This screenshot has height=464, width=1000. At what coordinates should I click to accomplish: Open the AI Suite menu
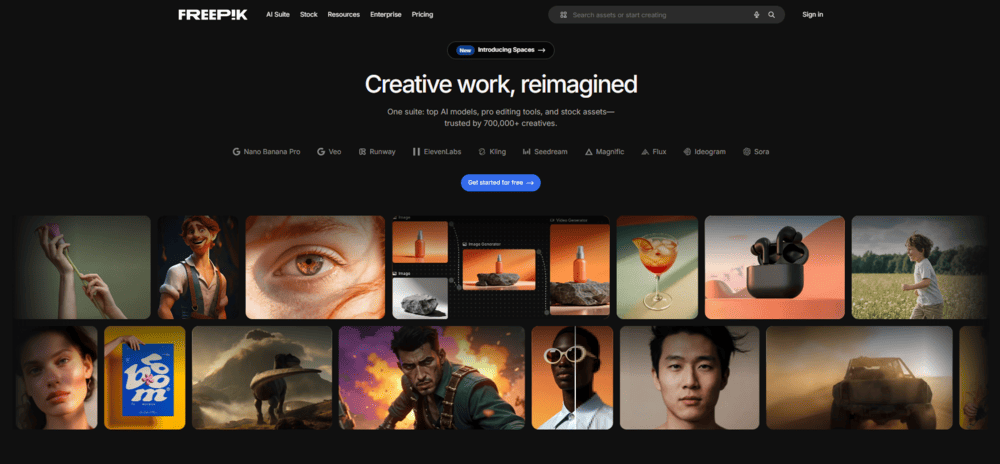[280, 15]
